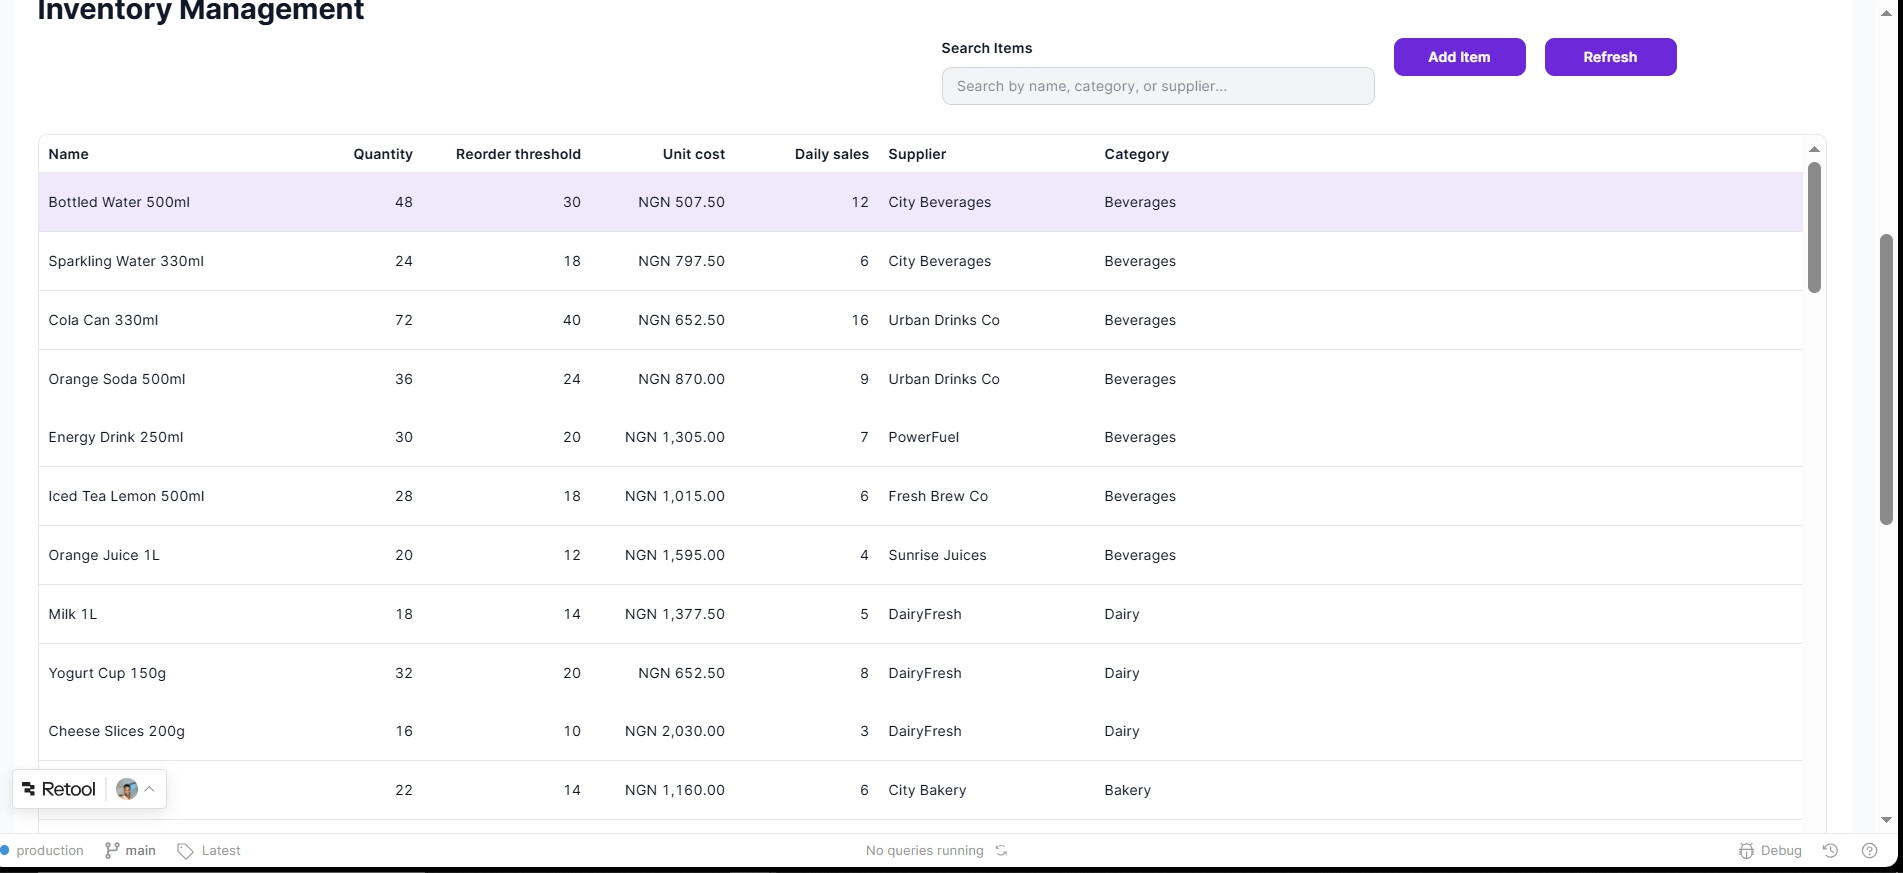
Task: Click the page scroll-down arrow
Action: click(x=1886, y=820)
